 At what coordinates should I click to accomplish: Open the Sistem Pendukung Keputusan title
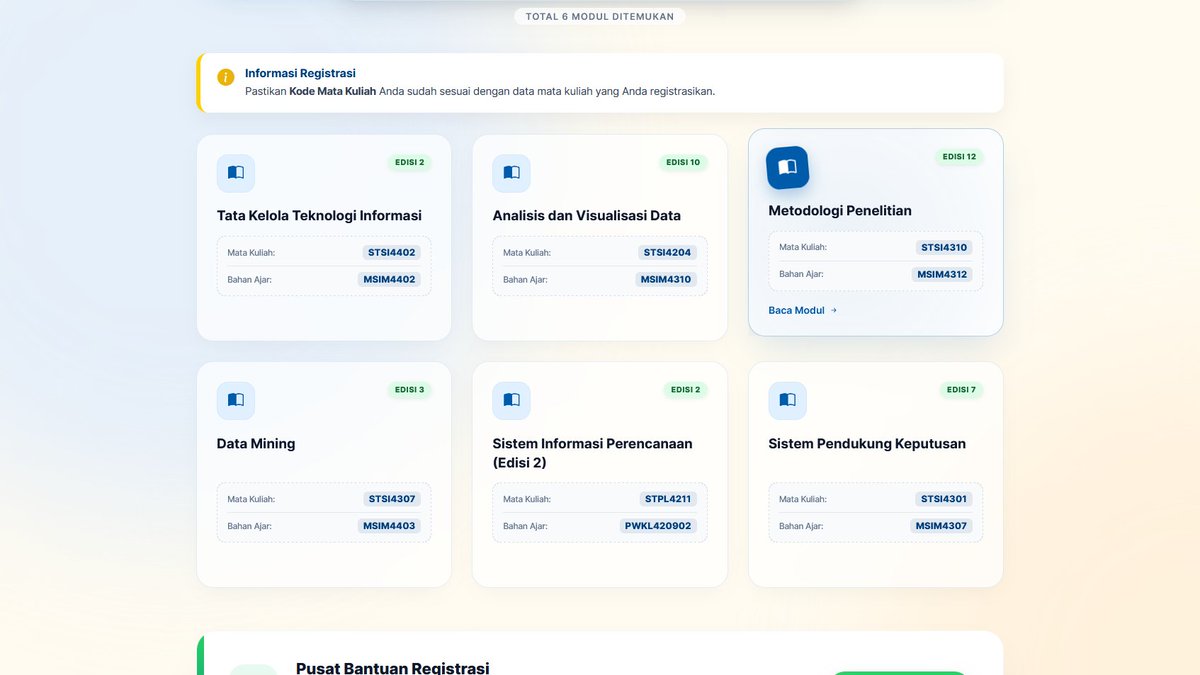867,444
